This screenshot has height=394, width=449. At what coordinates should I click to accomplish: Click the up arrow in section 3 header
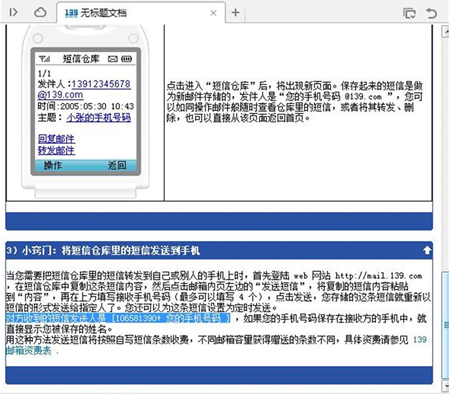tap(427, 250)
